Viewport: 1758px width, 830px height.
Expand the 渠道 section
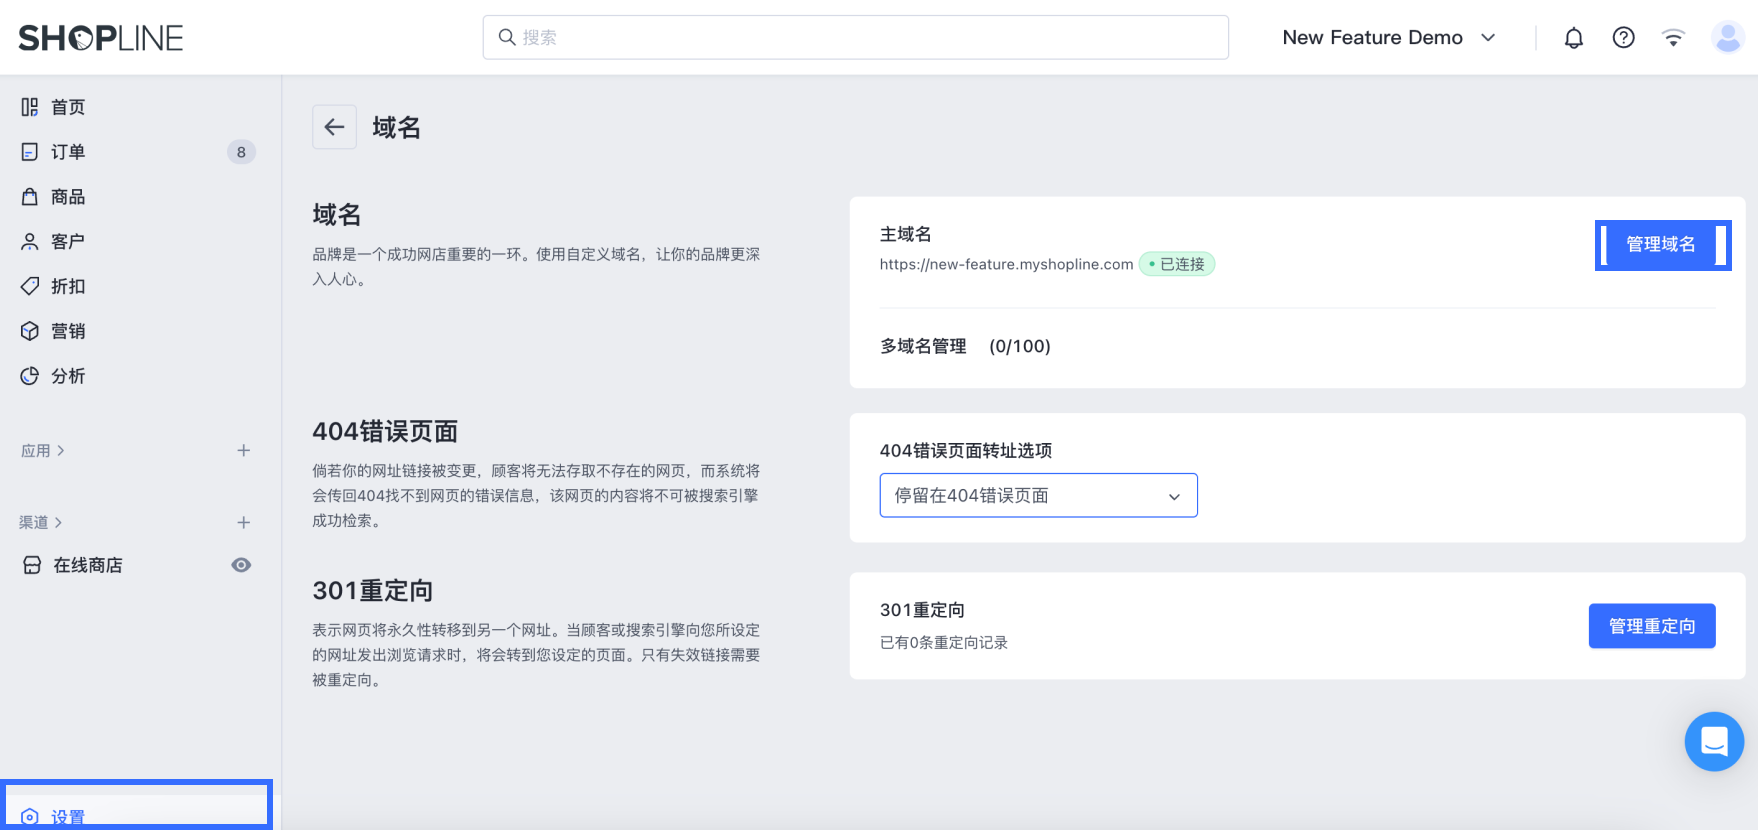click(x=41, y=523)
